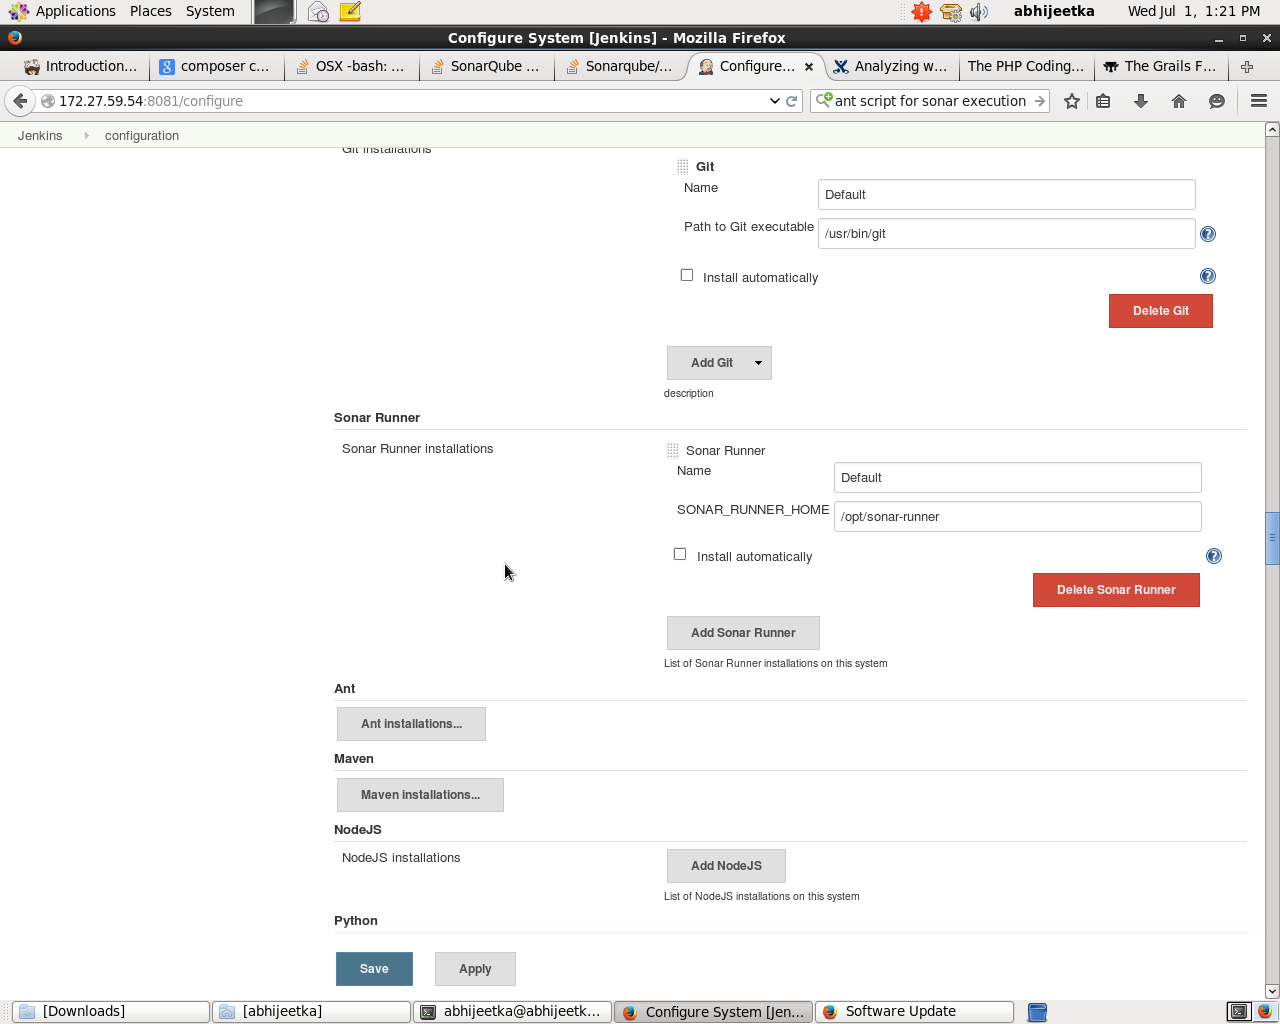Toggle Git Install automatically checkbox
Image resolution: width=1280 pixels, height=1024 pixels.
point(687,275)
